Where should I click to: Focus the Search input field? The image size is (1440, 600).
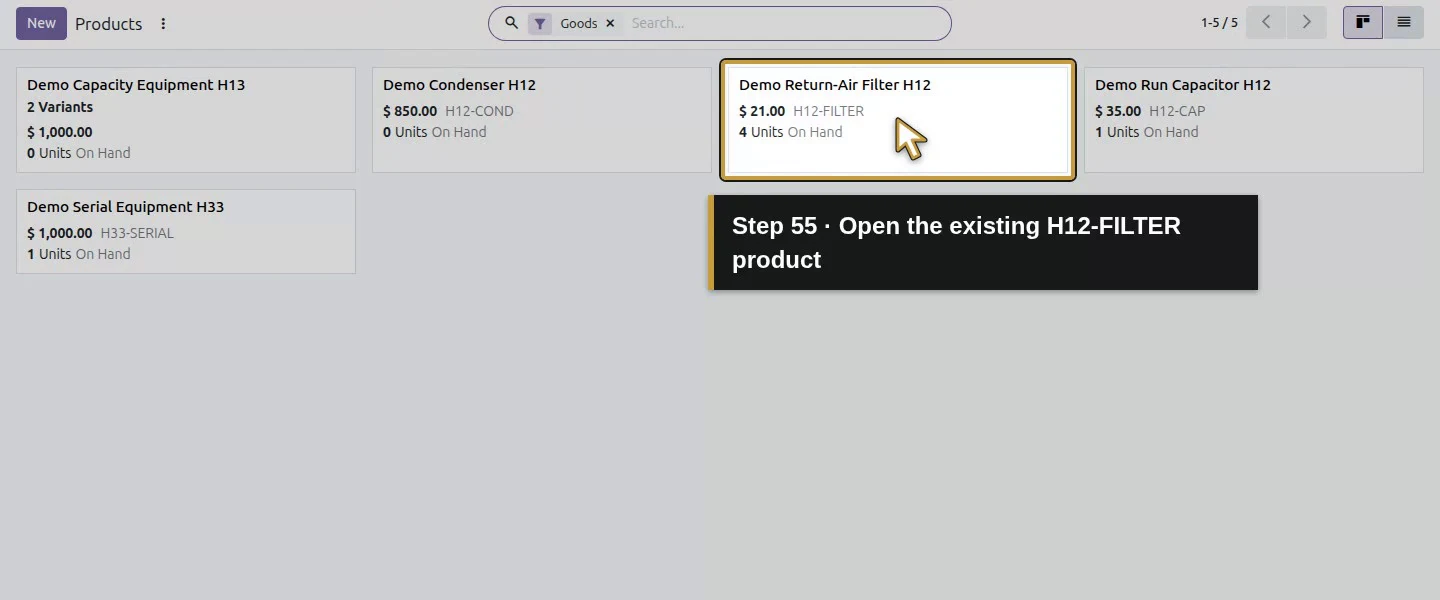tap(785, 23)
